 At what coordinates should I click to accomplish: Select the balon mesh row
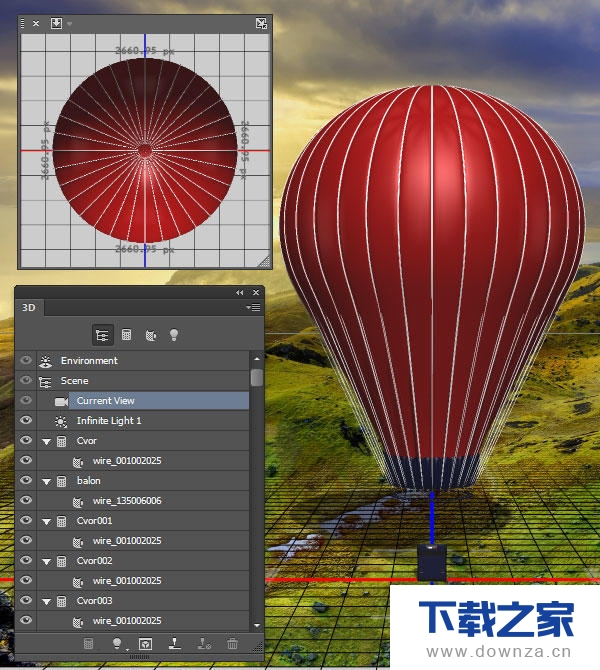[143, 481]
